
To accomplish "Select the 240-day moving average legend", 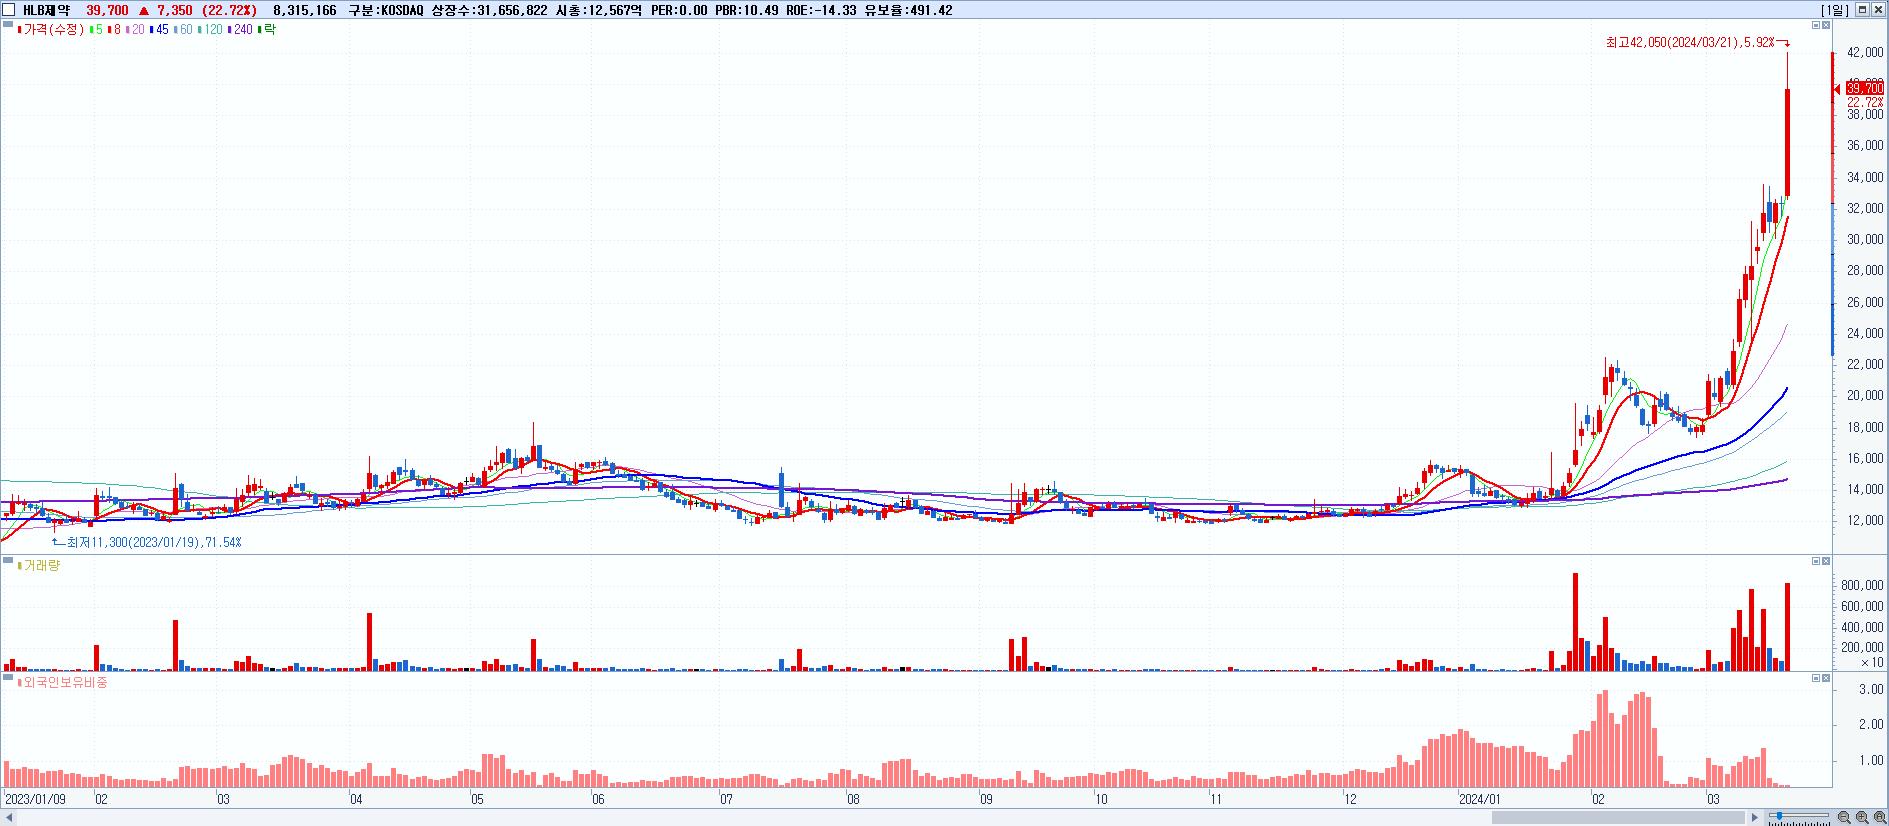I will (241, 30).
